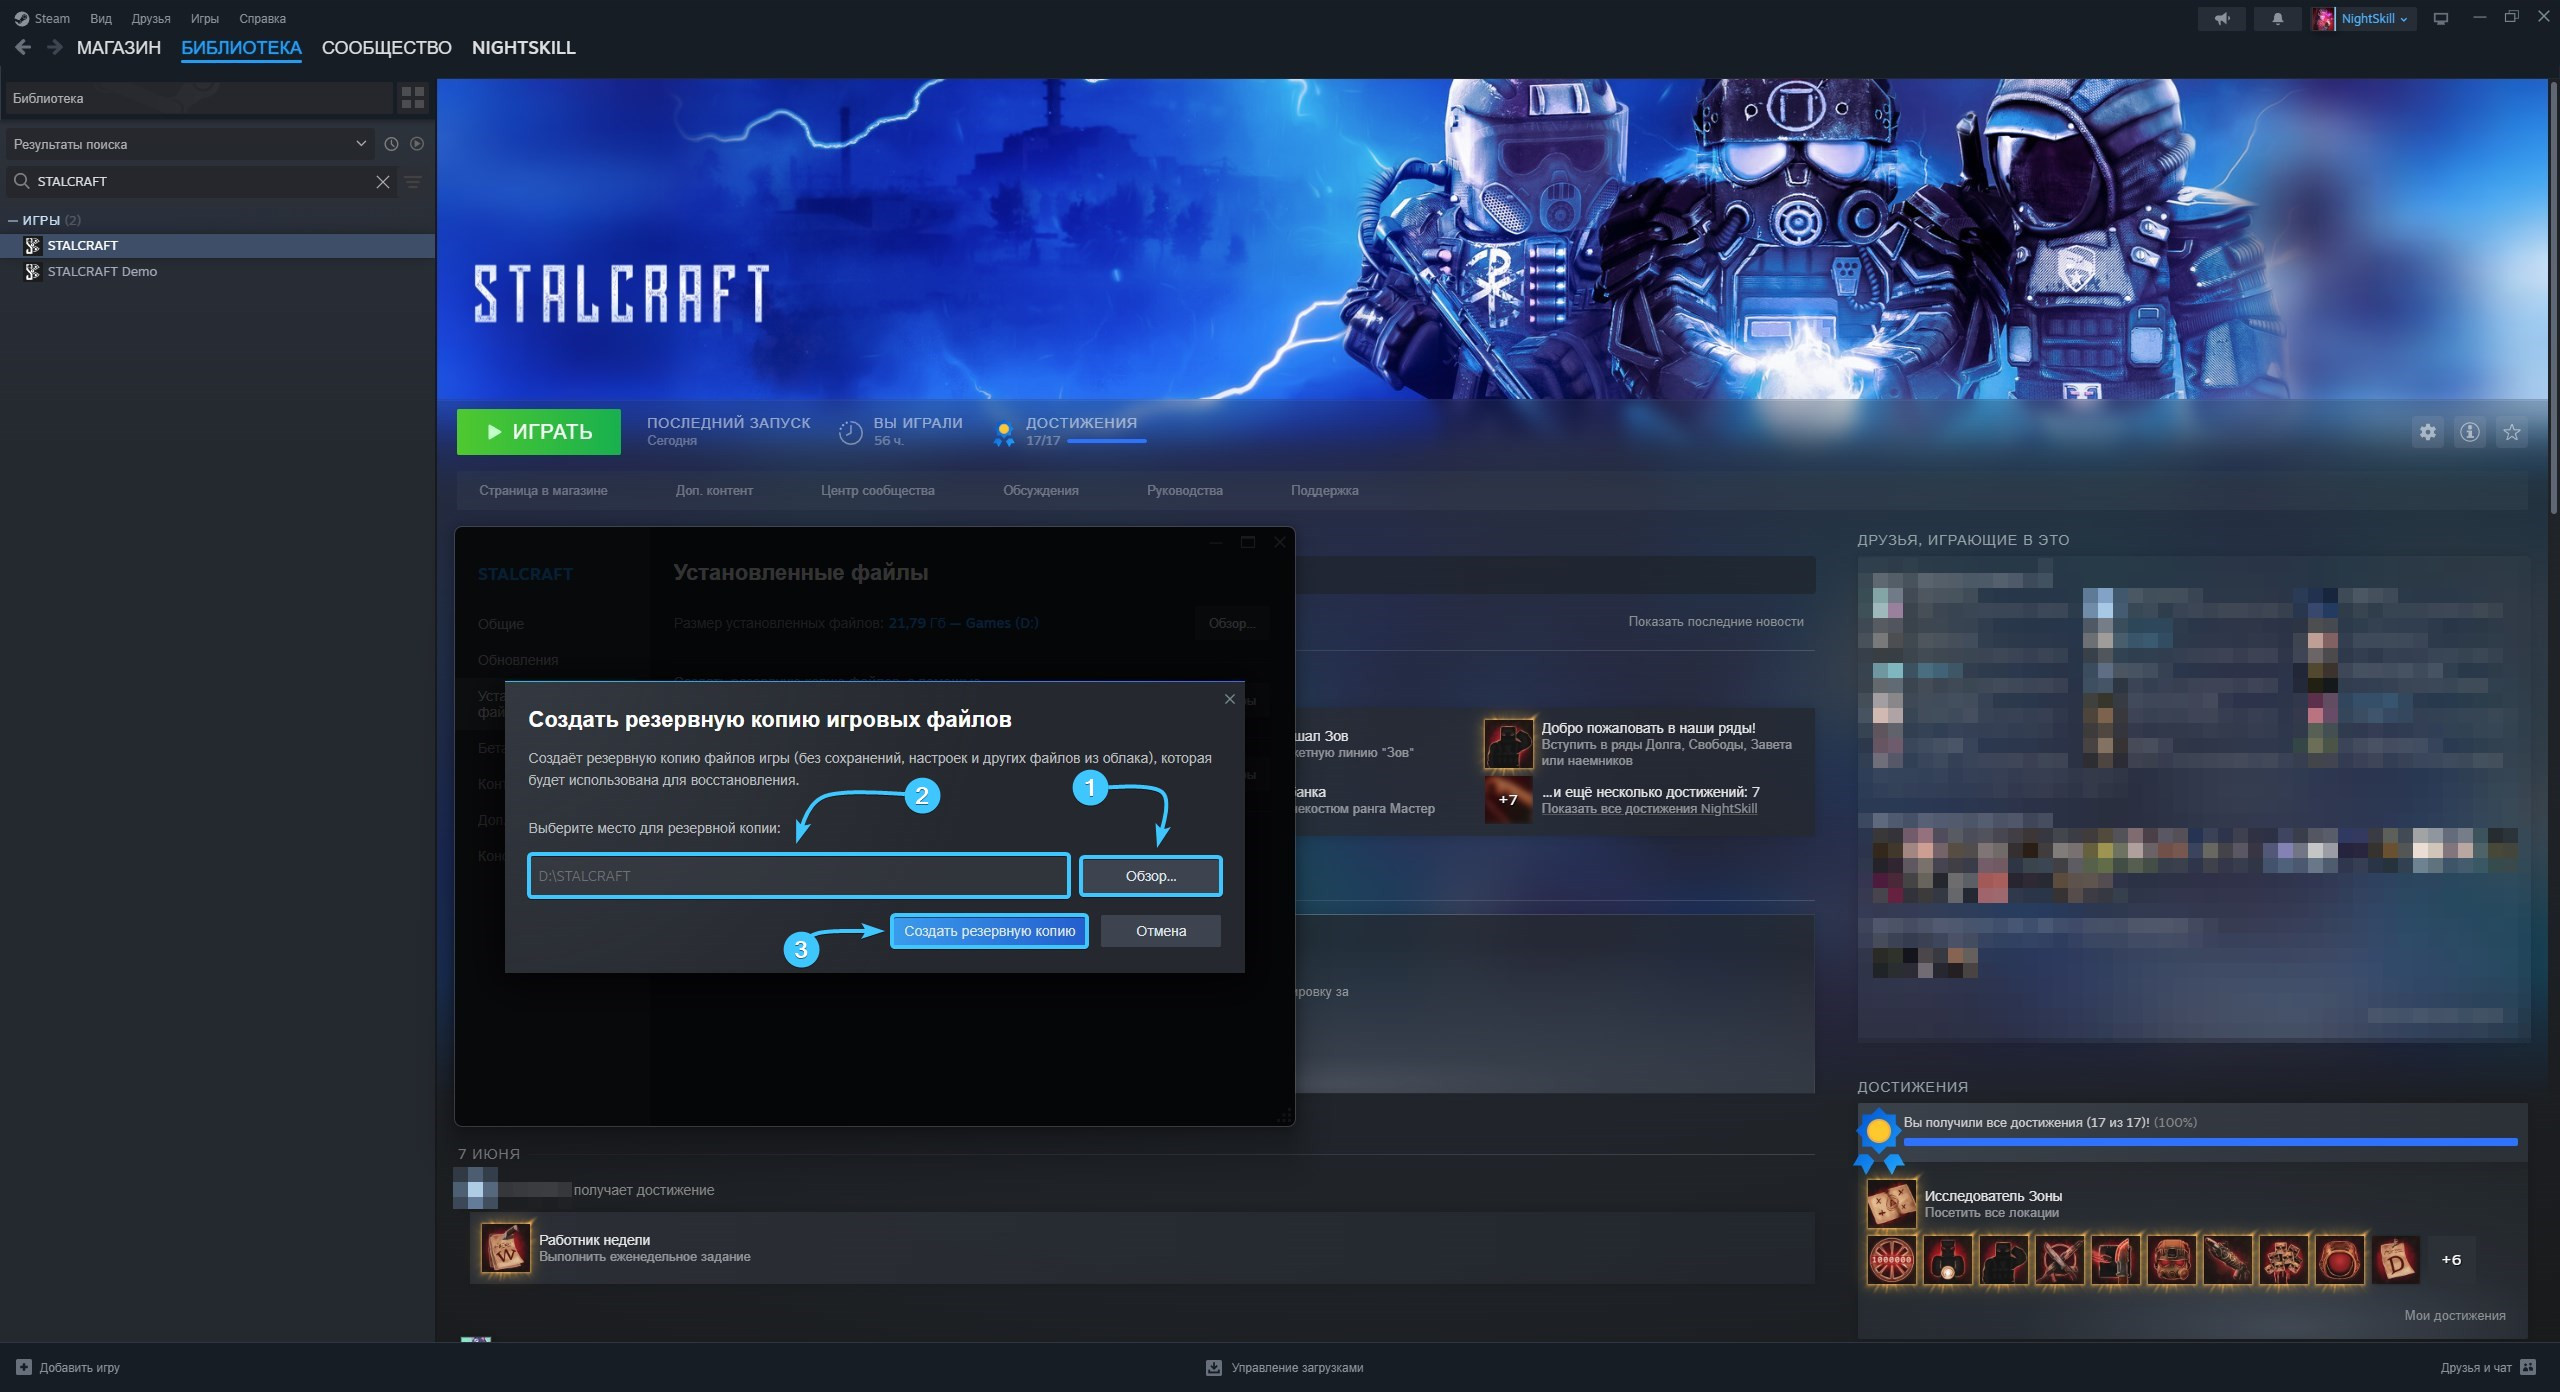The height and width of the screenshot is (1392, 2560).
Task: Expand the search results collection dropdown
Action: click(360, 144)
